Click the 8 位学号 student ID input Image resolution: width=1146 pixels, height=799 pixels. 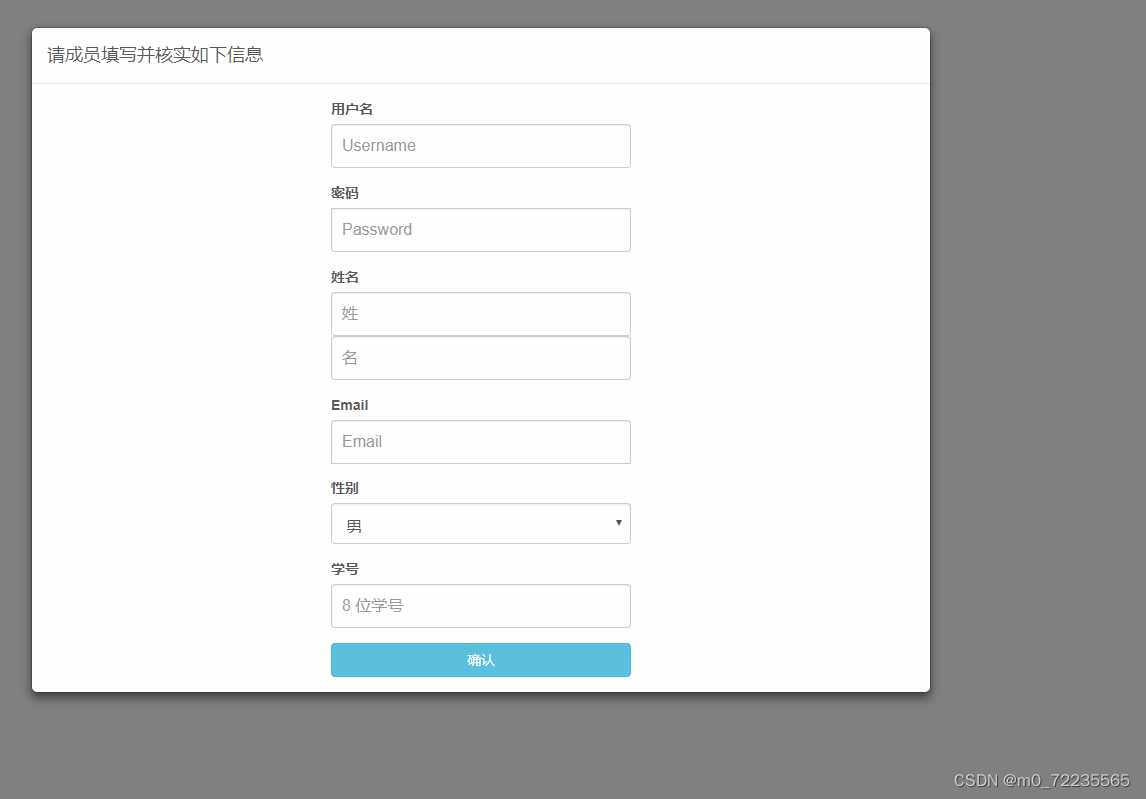480,605
